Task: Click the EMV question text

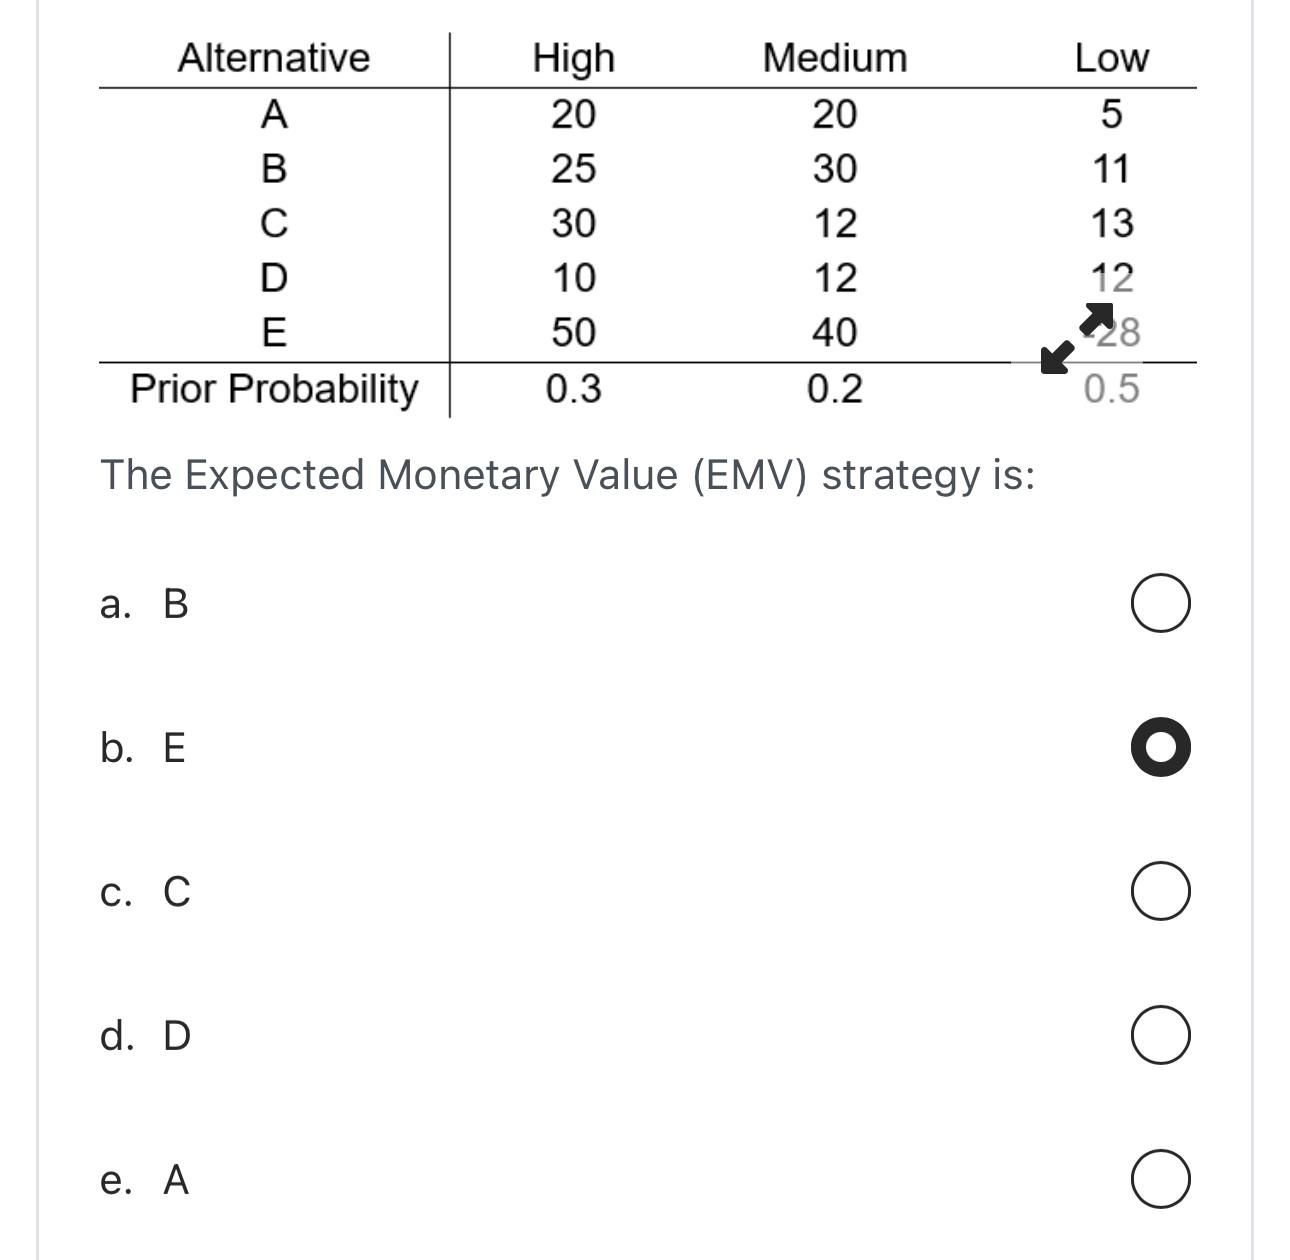Action: click(570, 474)
